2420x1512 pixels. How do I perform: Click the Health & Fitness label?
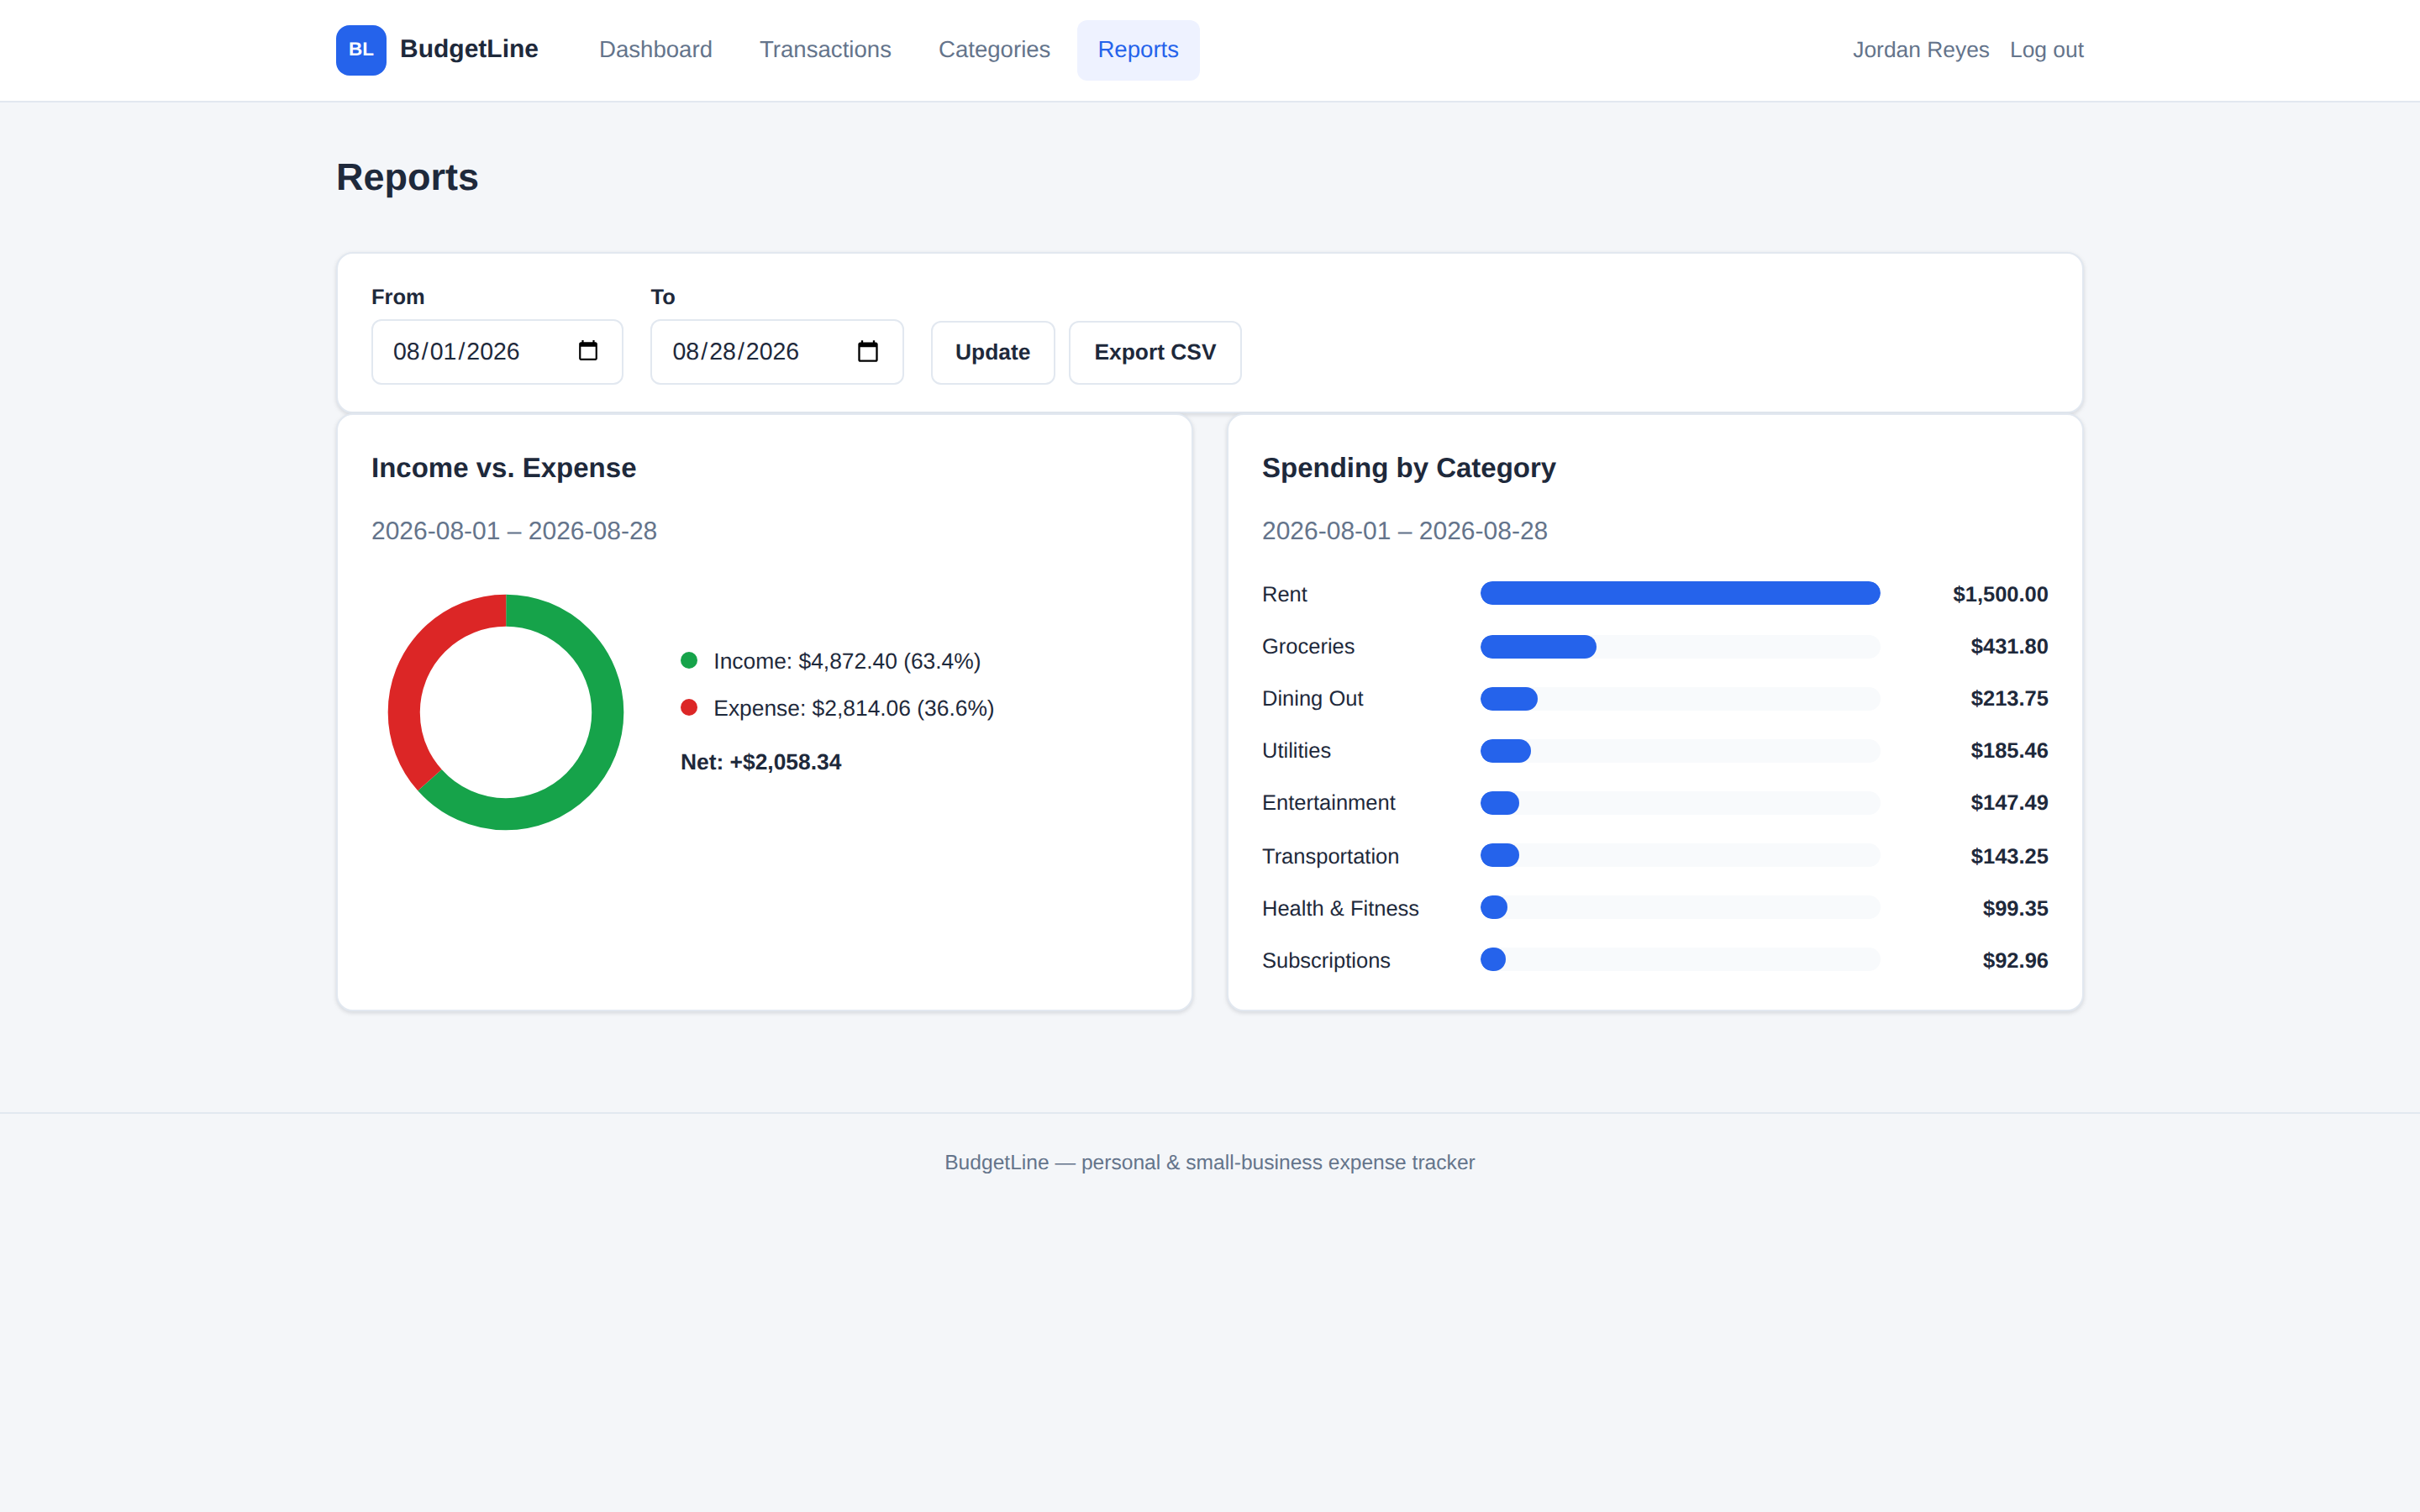[x=1340, y=908]
